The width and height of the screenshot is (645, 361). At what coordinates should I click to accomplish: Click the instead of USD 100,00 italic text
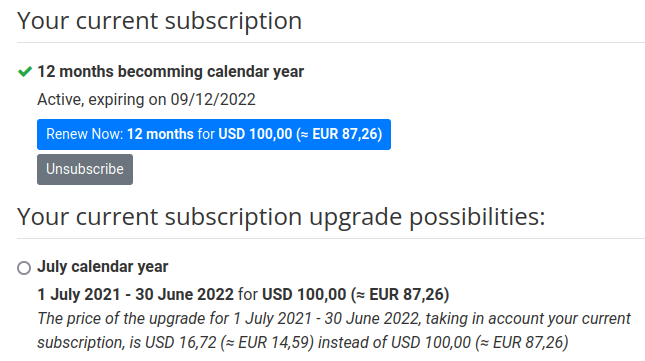[394, 342]
